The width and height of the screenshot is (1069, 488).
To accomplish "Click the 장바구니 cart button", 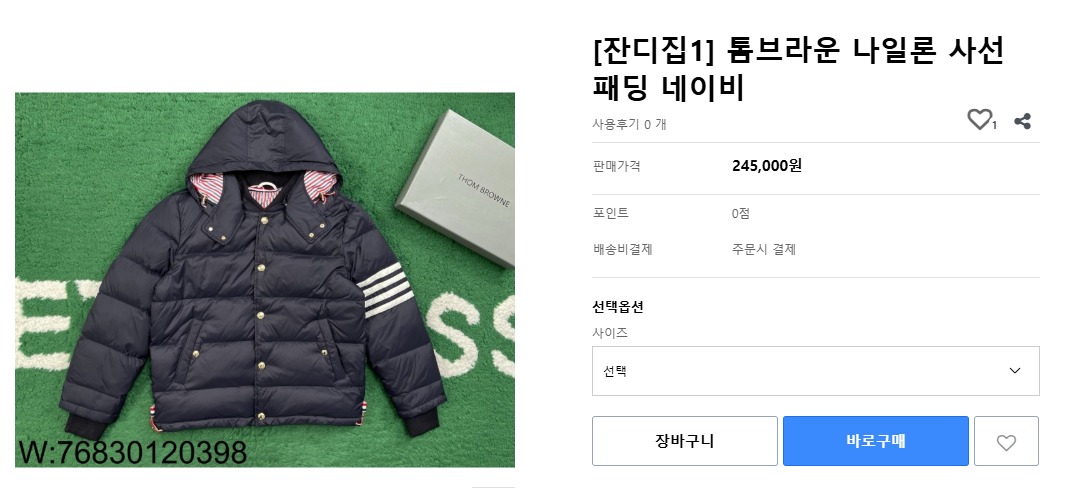I will pyautogui.click(x=684, y=441).
